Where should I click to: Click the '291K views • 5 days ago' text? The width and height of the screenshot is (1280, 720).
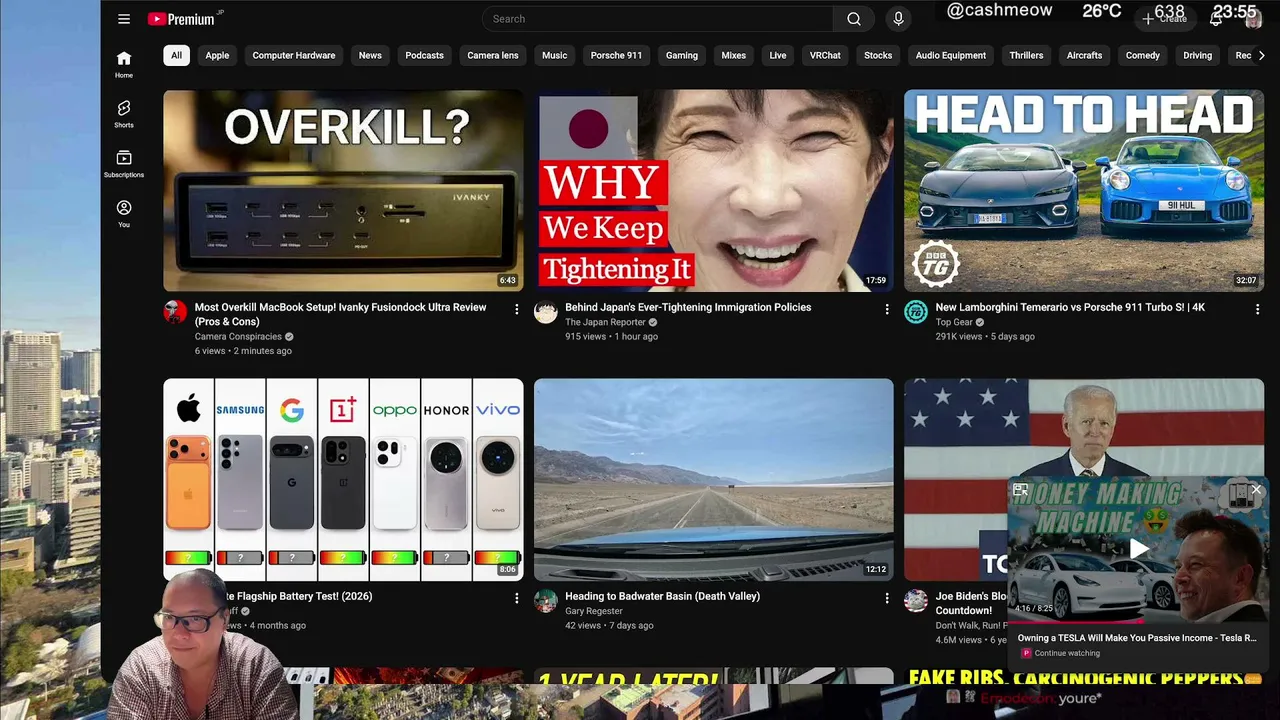pos(985,336)
